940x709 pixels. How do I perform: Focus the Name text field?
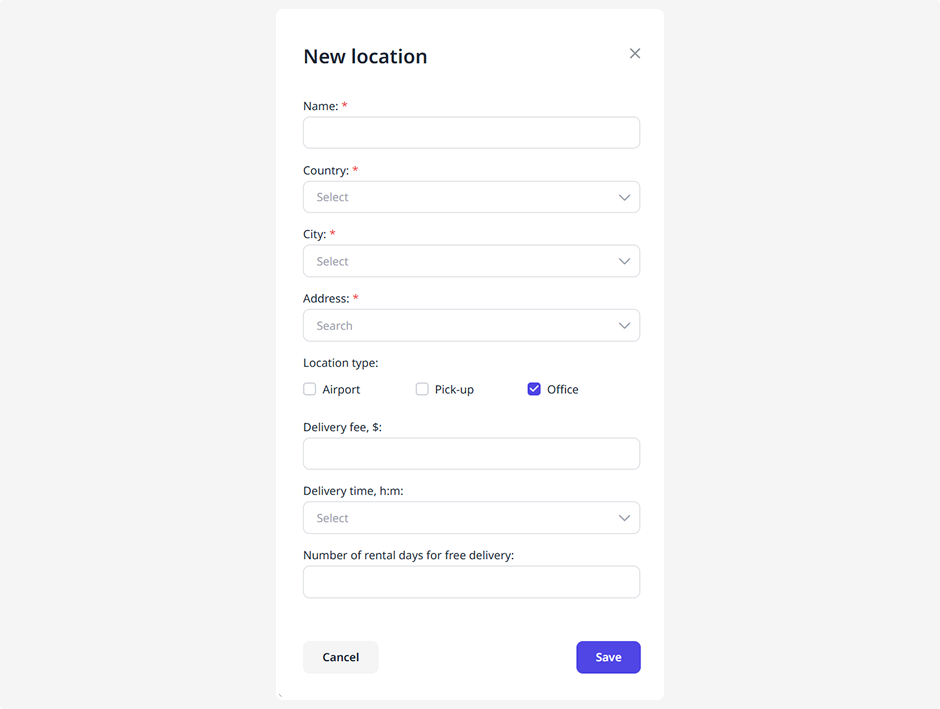click(471, 133)
